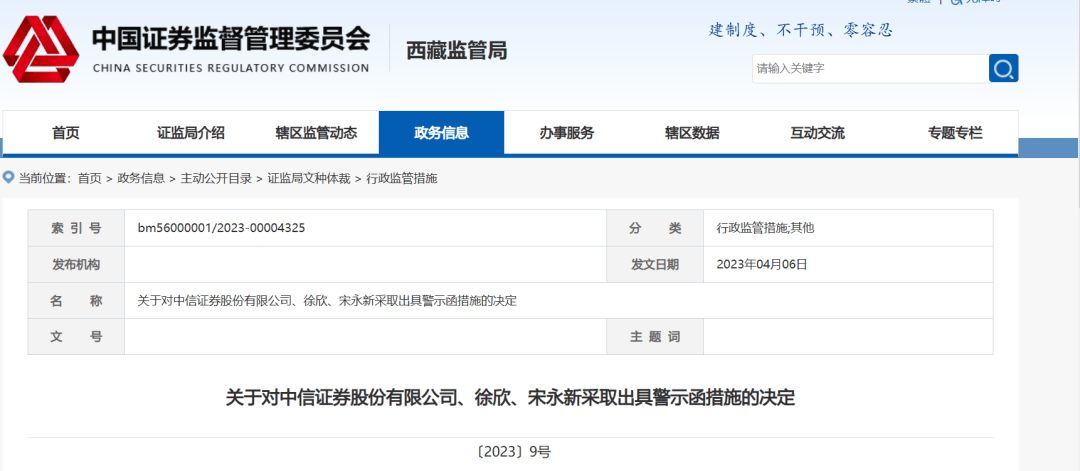Image resolution: width=1080 pixels, height=471 pixels.
Task: Click the document number 〔2023〕9号
Action: click(513, 452)
